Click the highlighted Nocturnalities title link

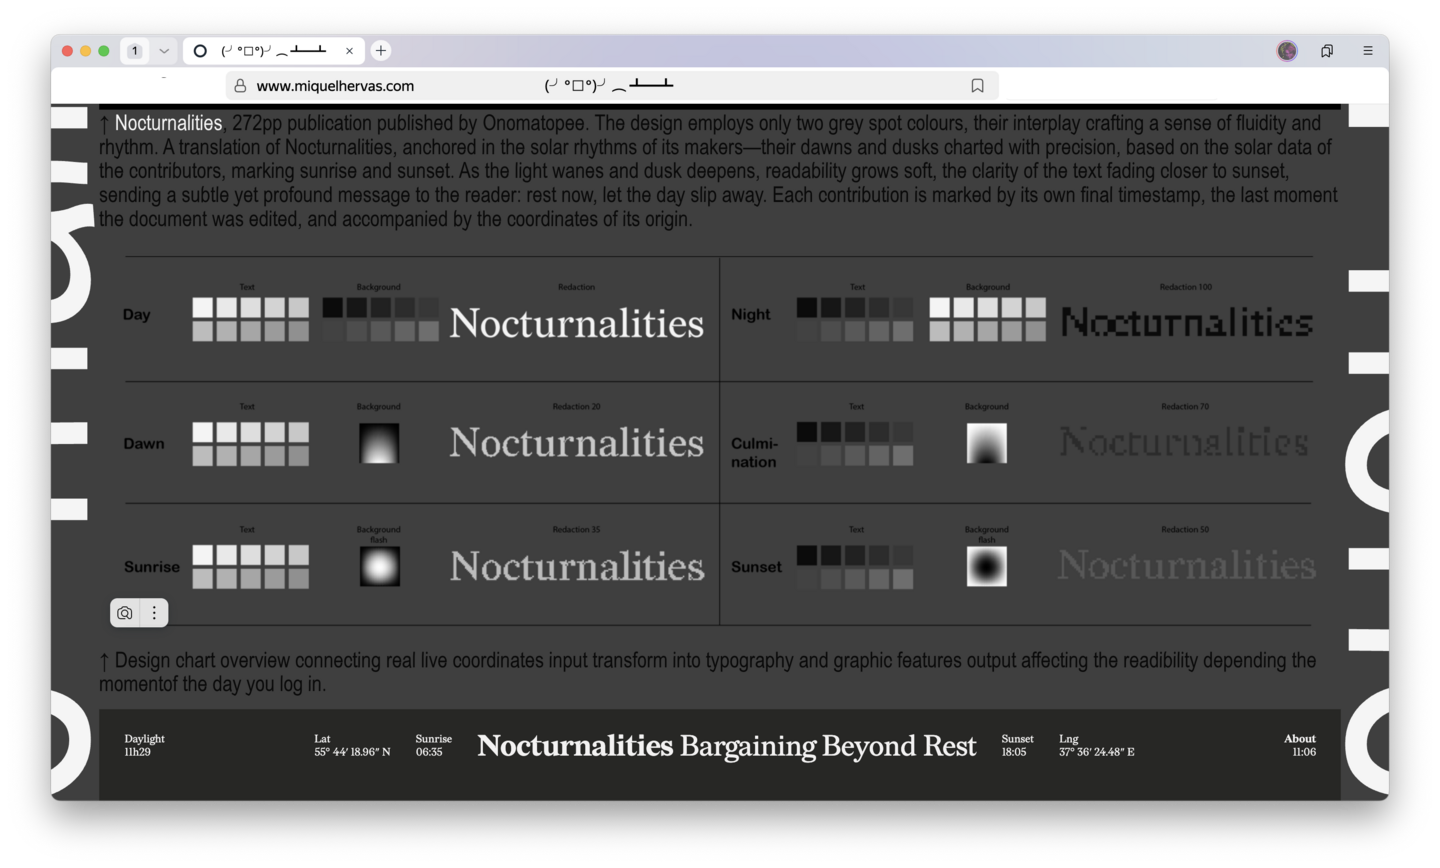pyautogui.click(x=168, y=123)
